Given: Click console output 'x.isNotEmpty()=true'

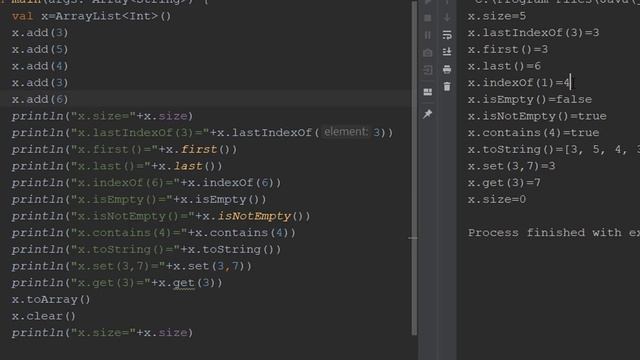Looking at the screenshot, I should (x=537, y=116).
